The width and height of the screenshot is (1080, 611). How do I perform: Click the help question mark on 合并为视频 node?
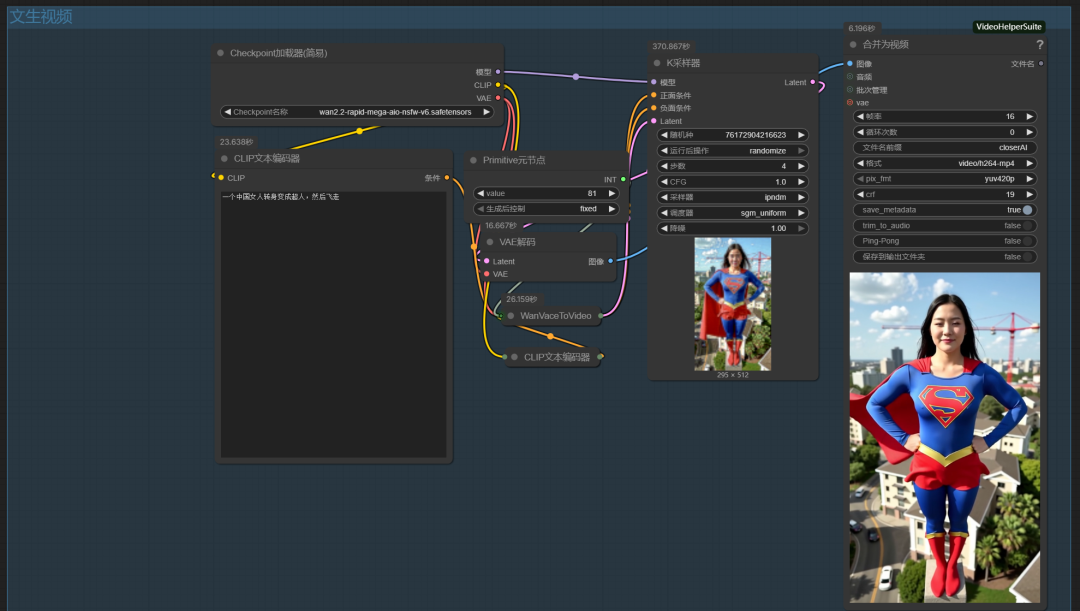[x=1039, y=45]
